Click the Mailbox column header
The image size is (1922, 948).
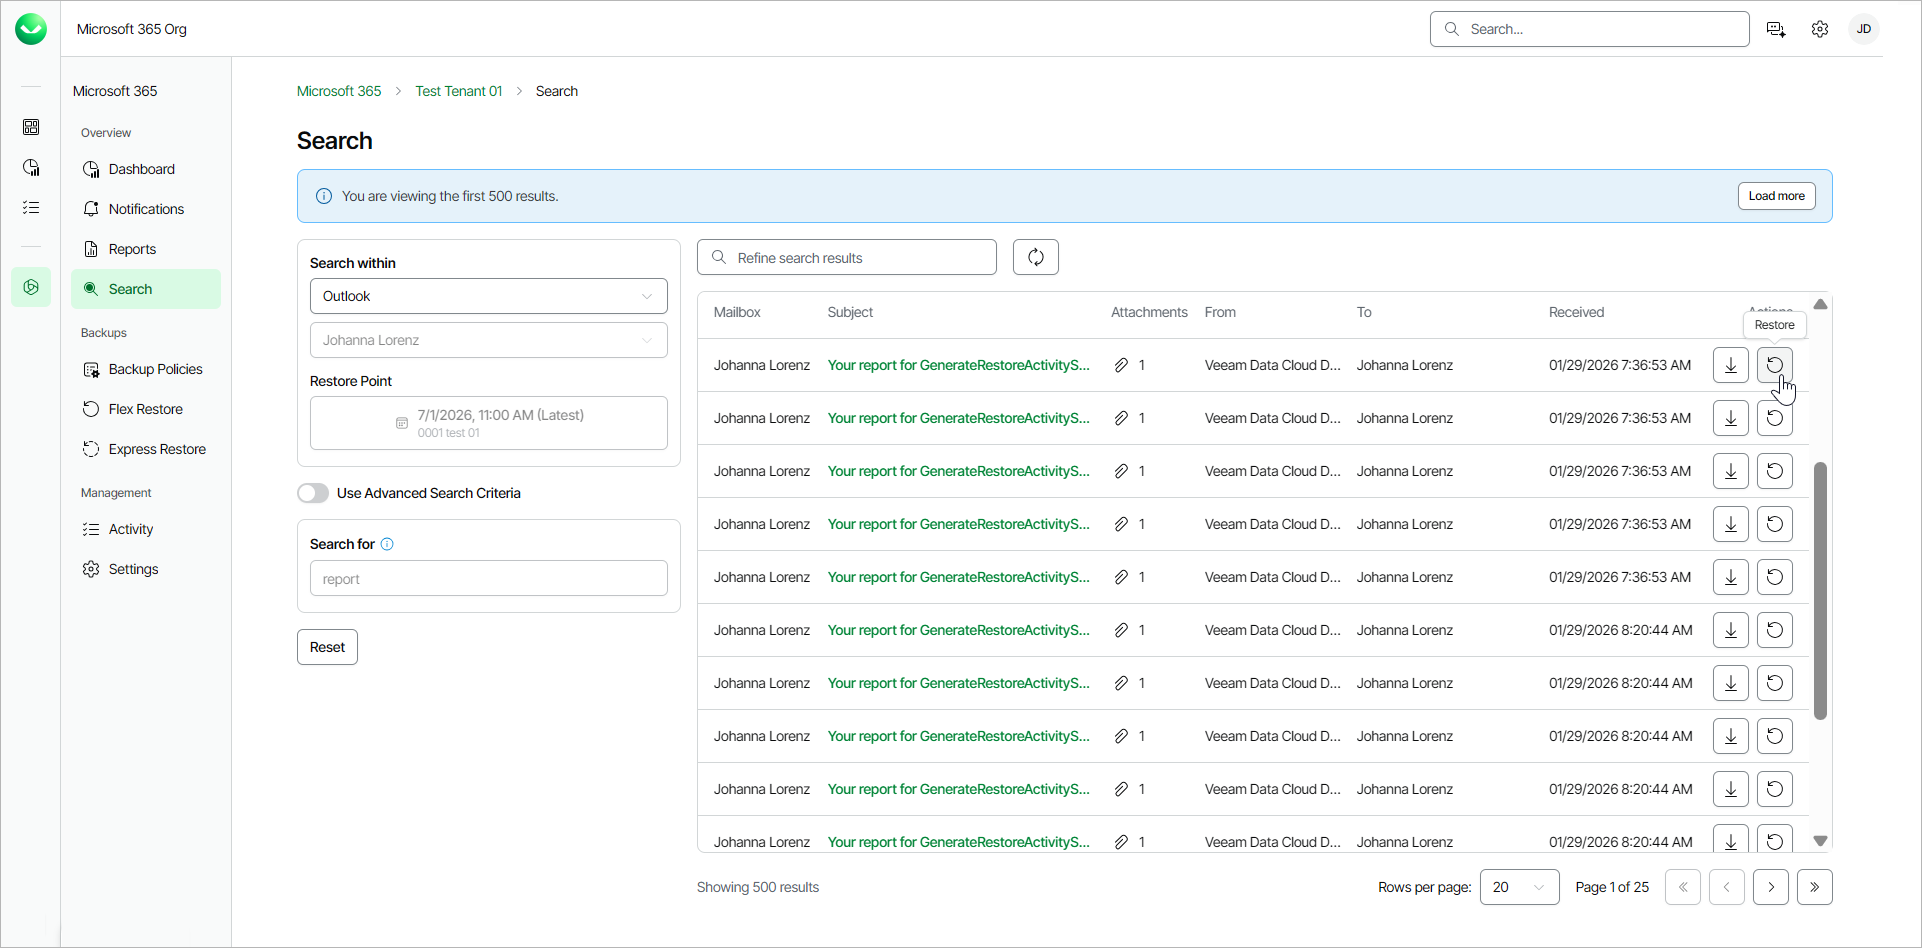point(737,312)
